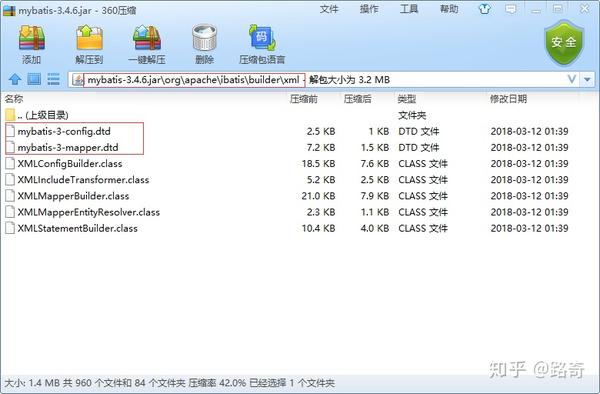Open the 操作 menu
The width and height of the screenshot is (600, 394).
(x=369, y=9)
